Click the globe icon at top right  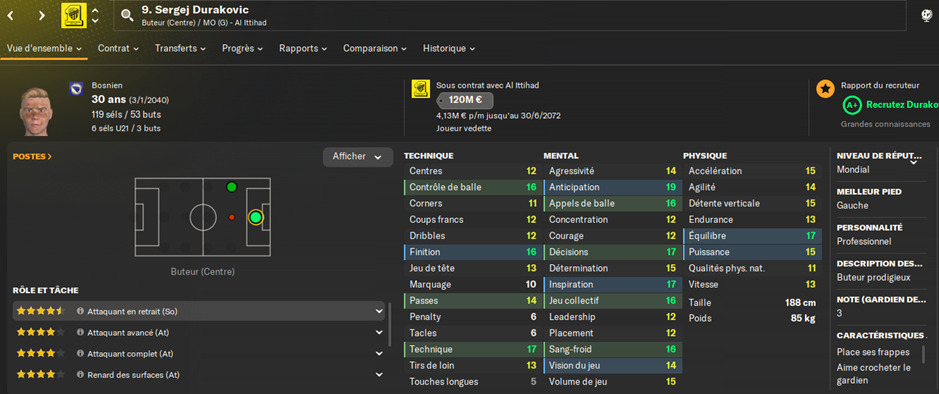coord(926,15)
